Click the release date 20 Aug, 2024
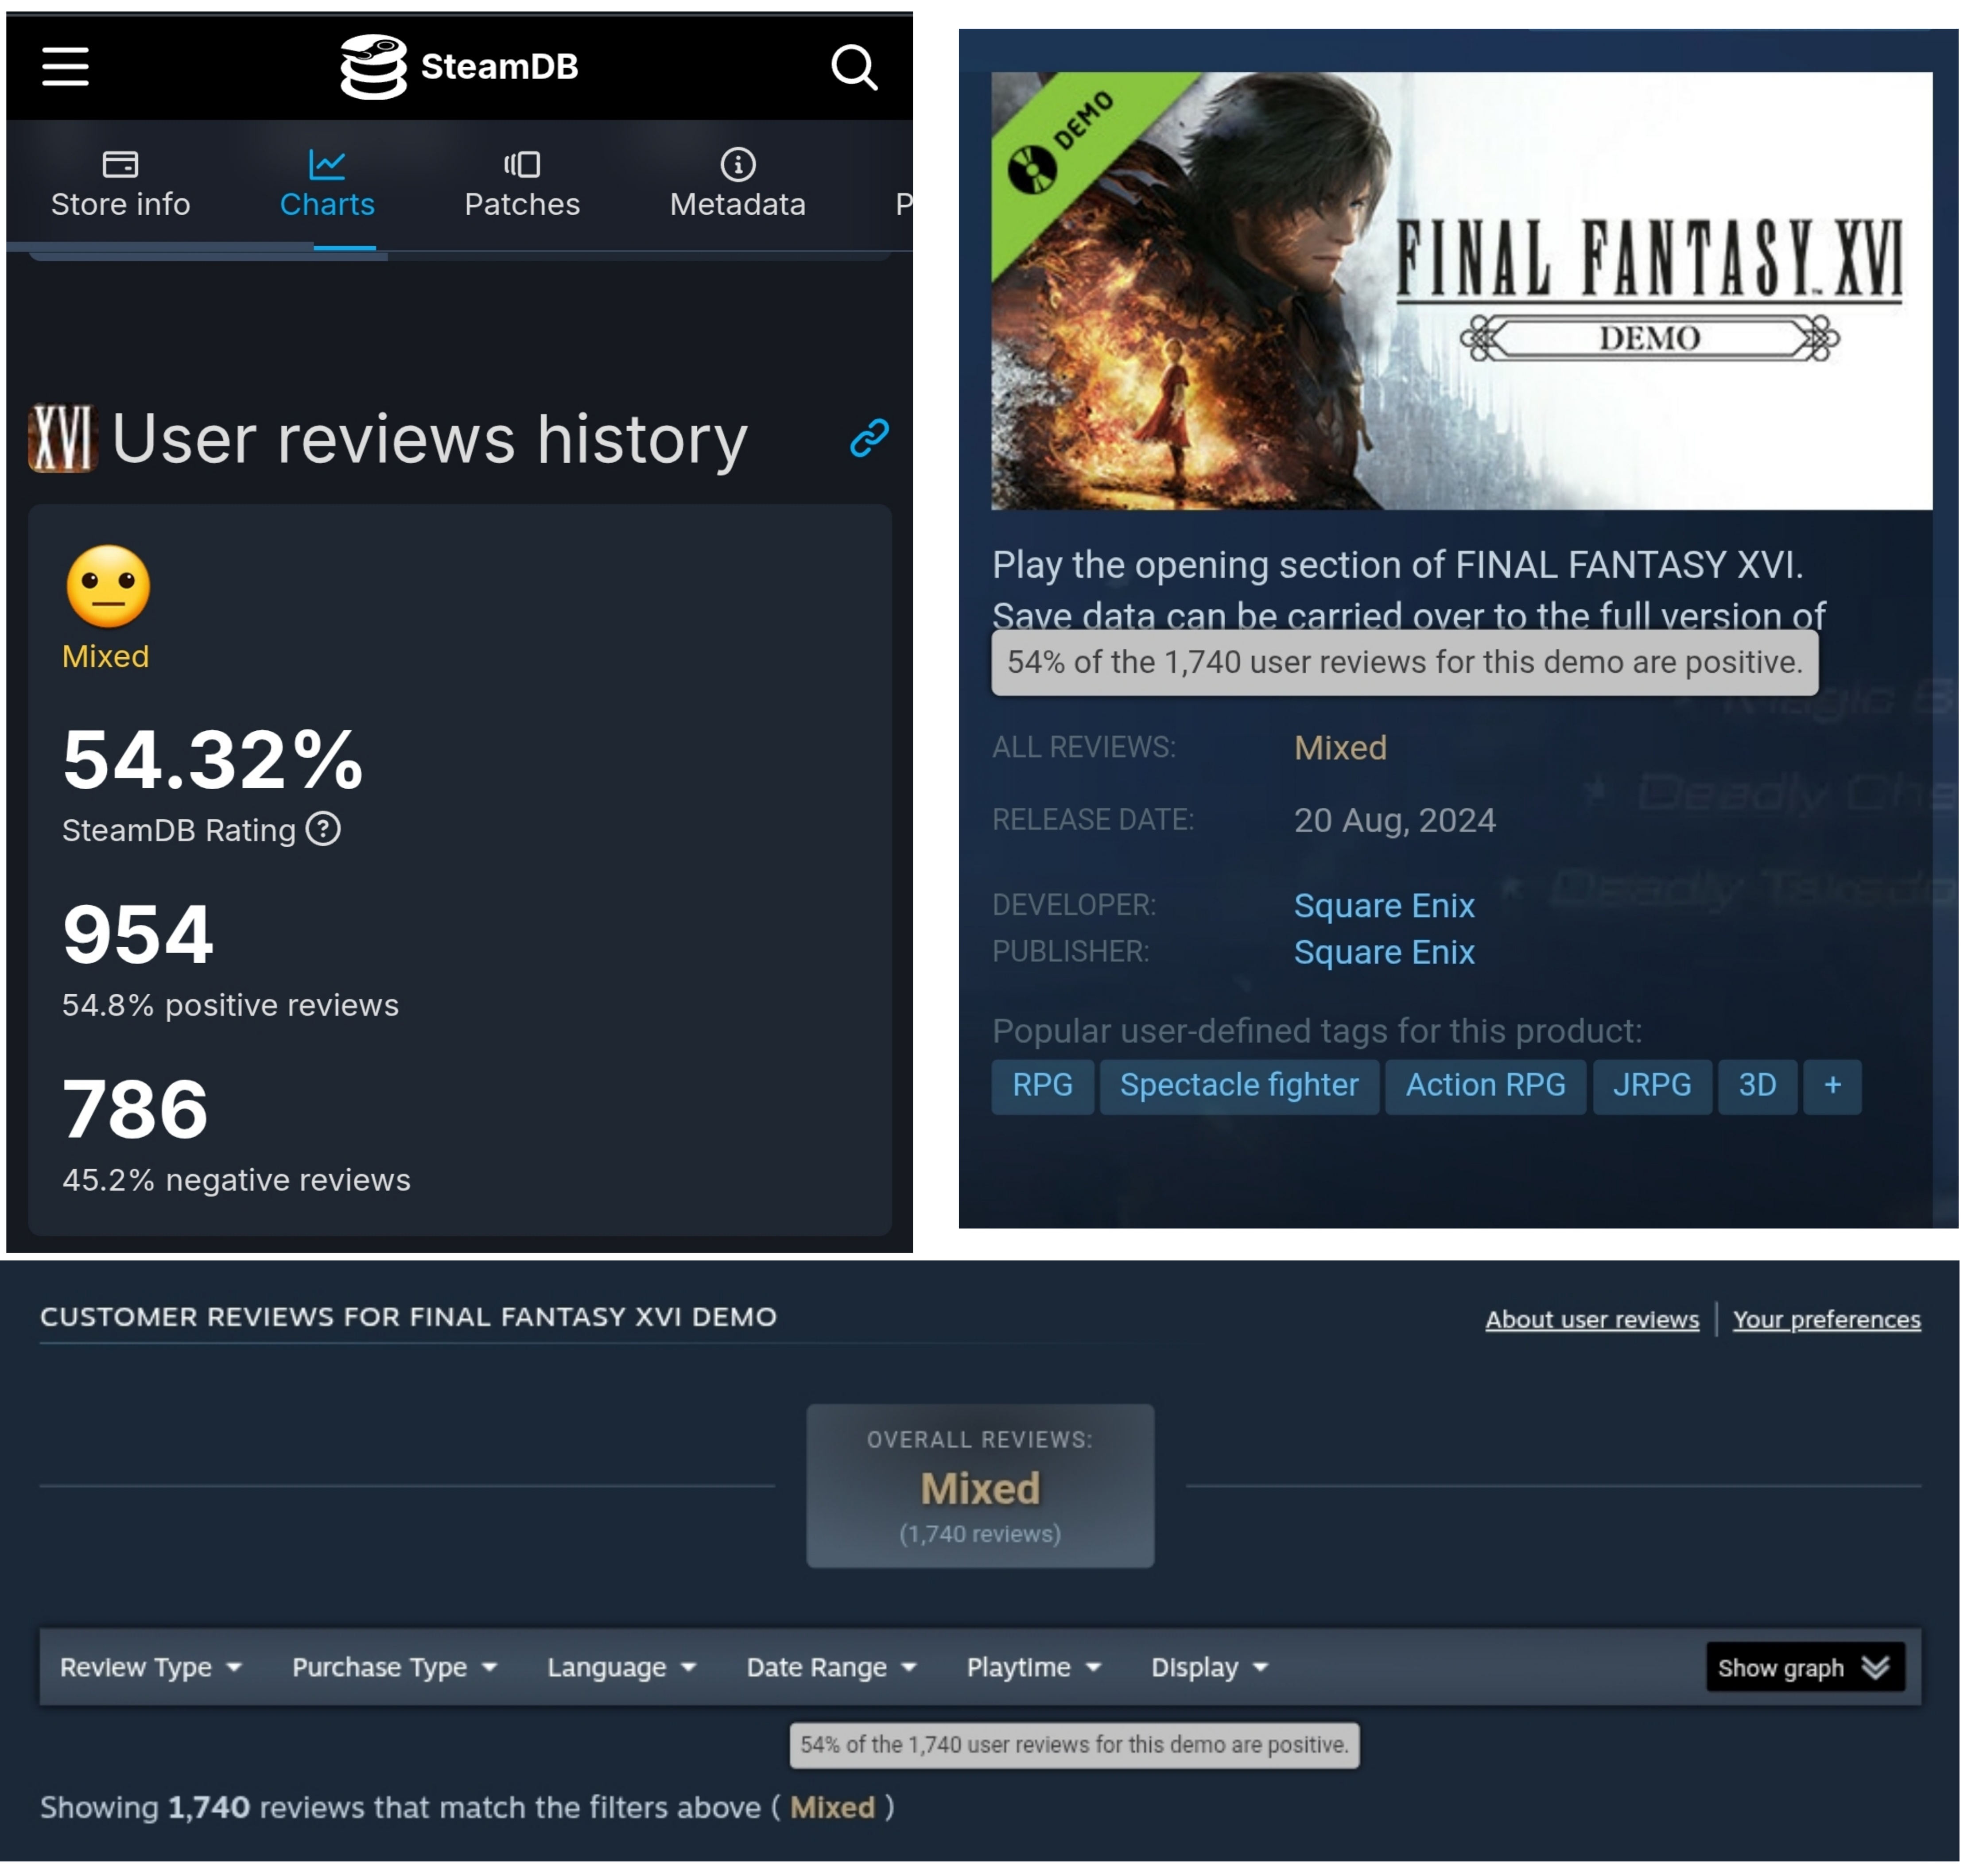The height and width of the screenshot is (1876, 1987). [x=1395, y=820]
